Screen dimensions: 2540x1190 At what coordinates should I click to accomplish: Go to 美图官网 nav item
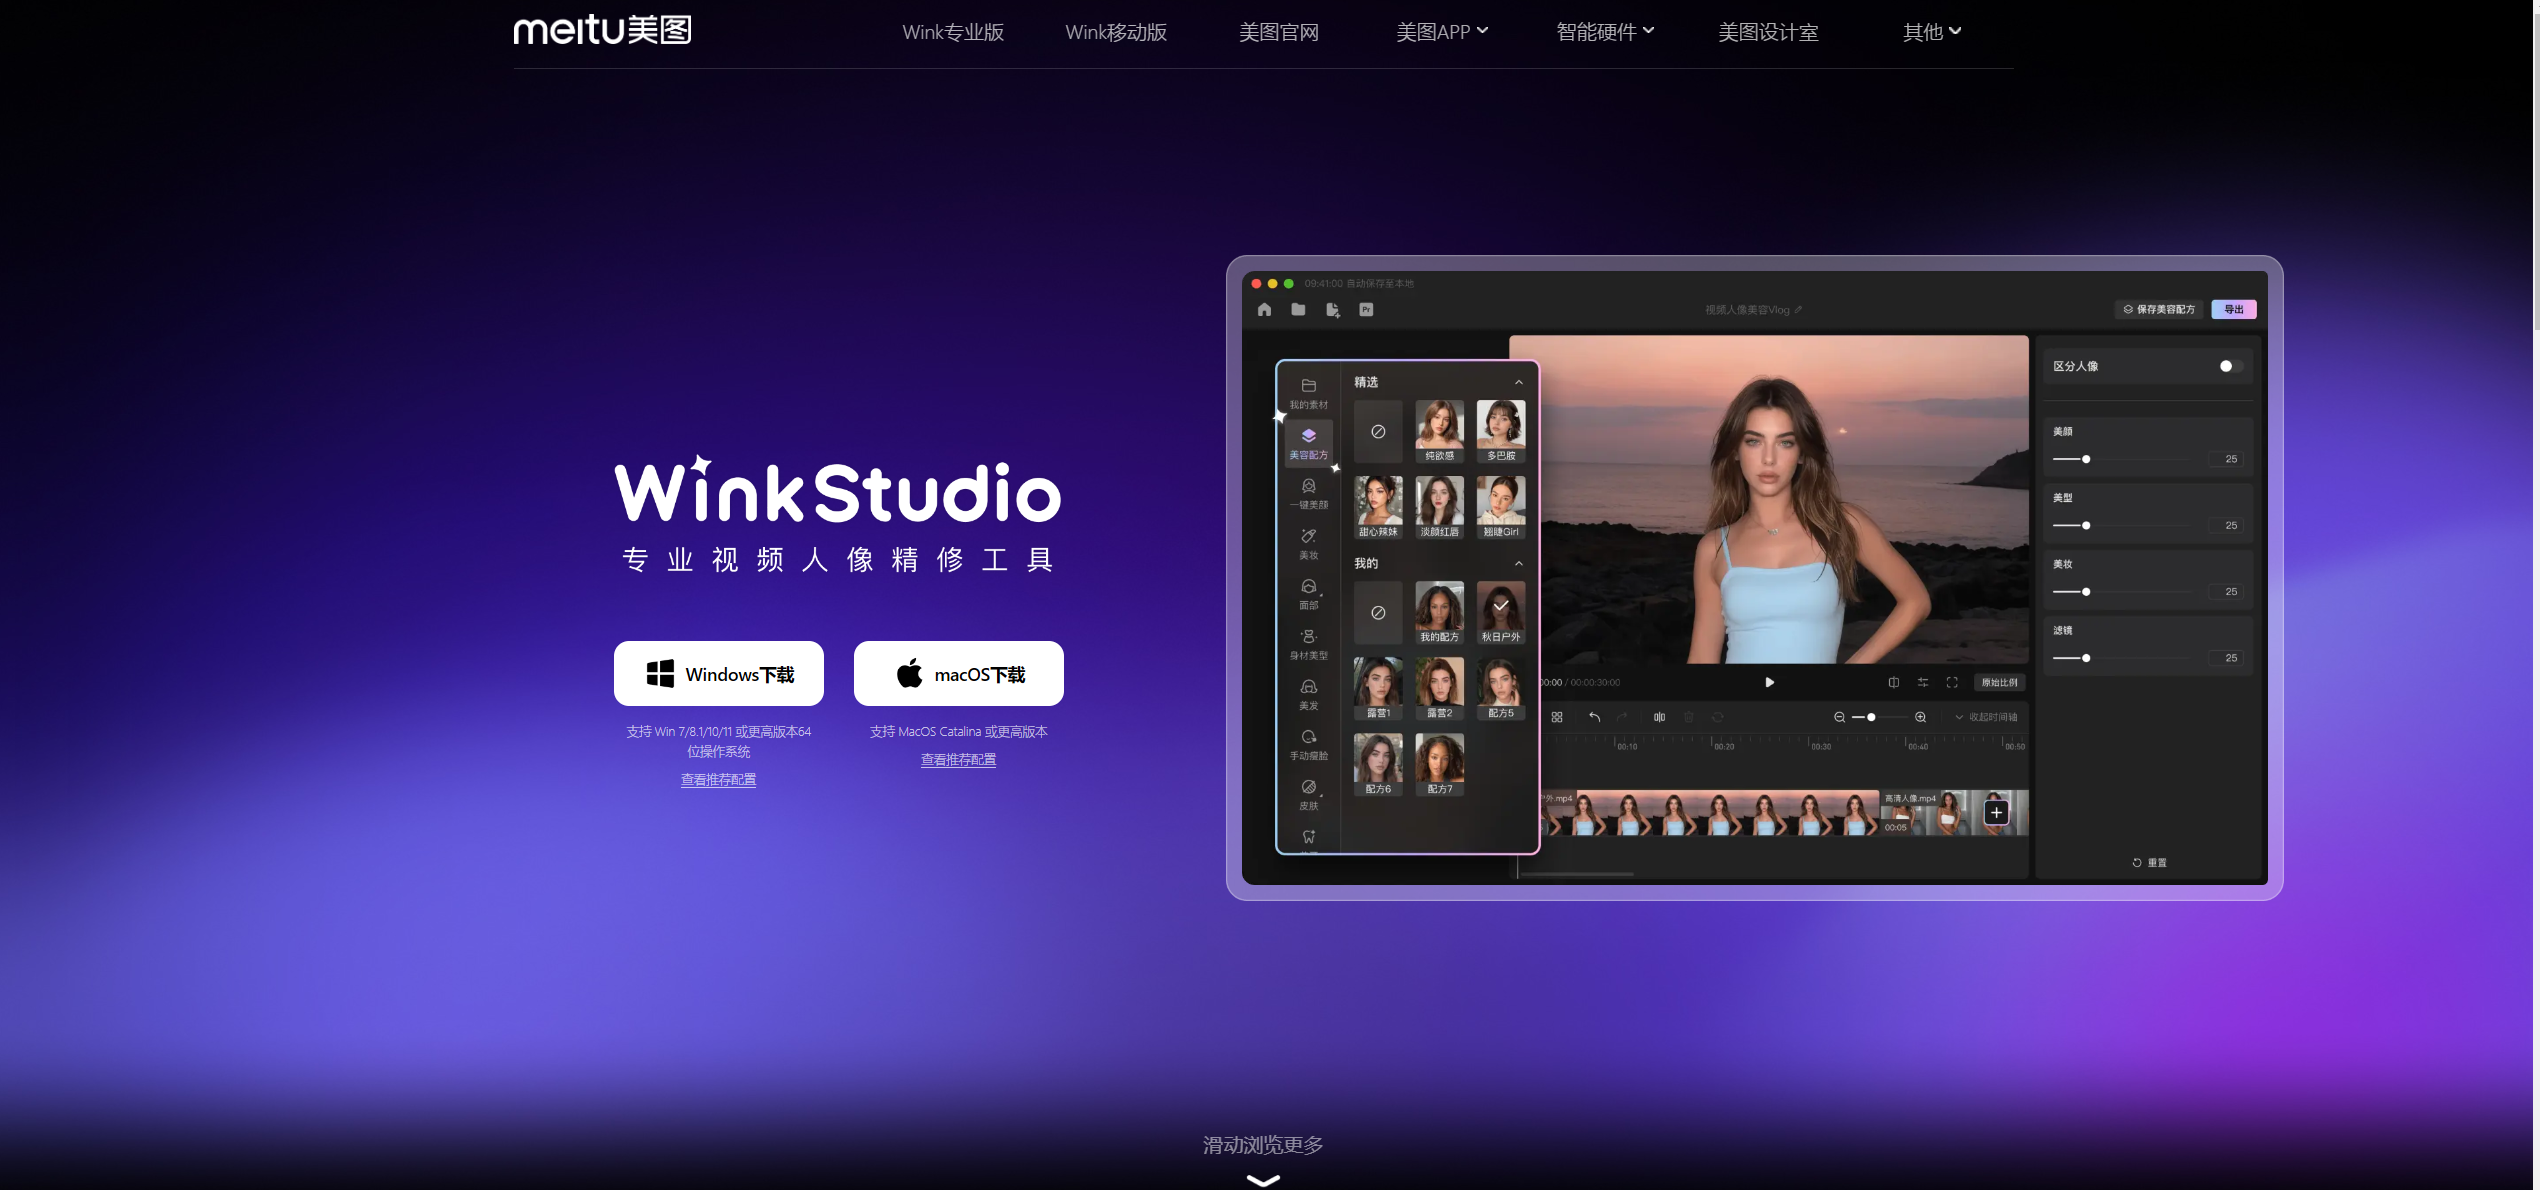[x=1279, y=32]
